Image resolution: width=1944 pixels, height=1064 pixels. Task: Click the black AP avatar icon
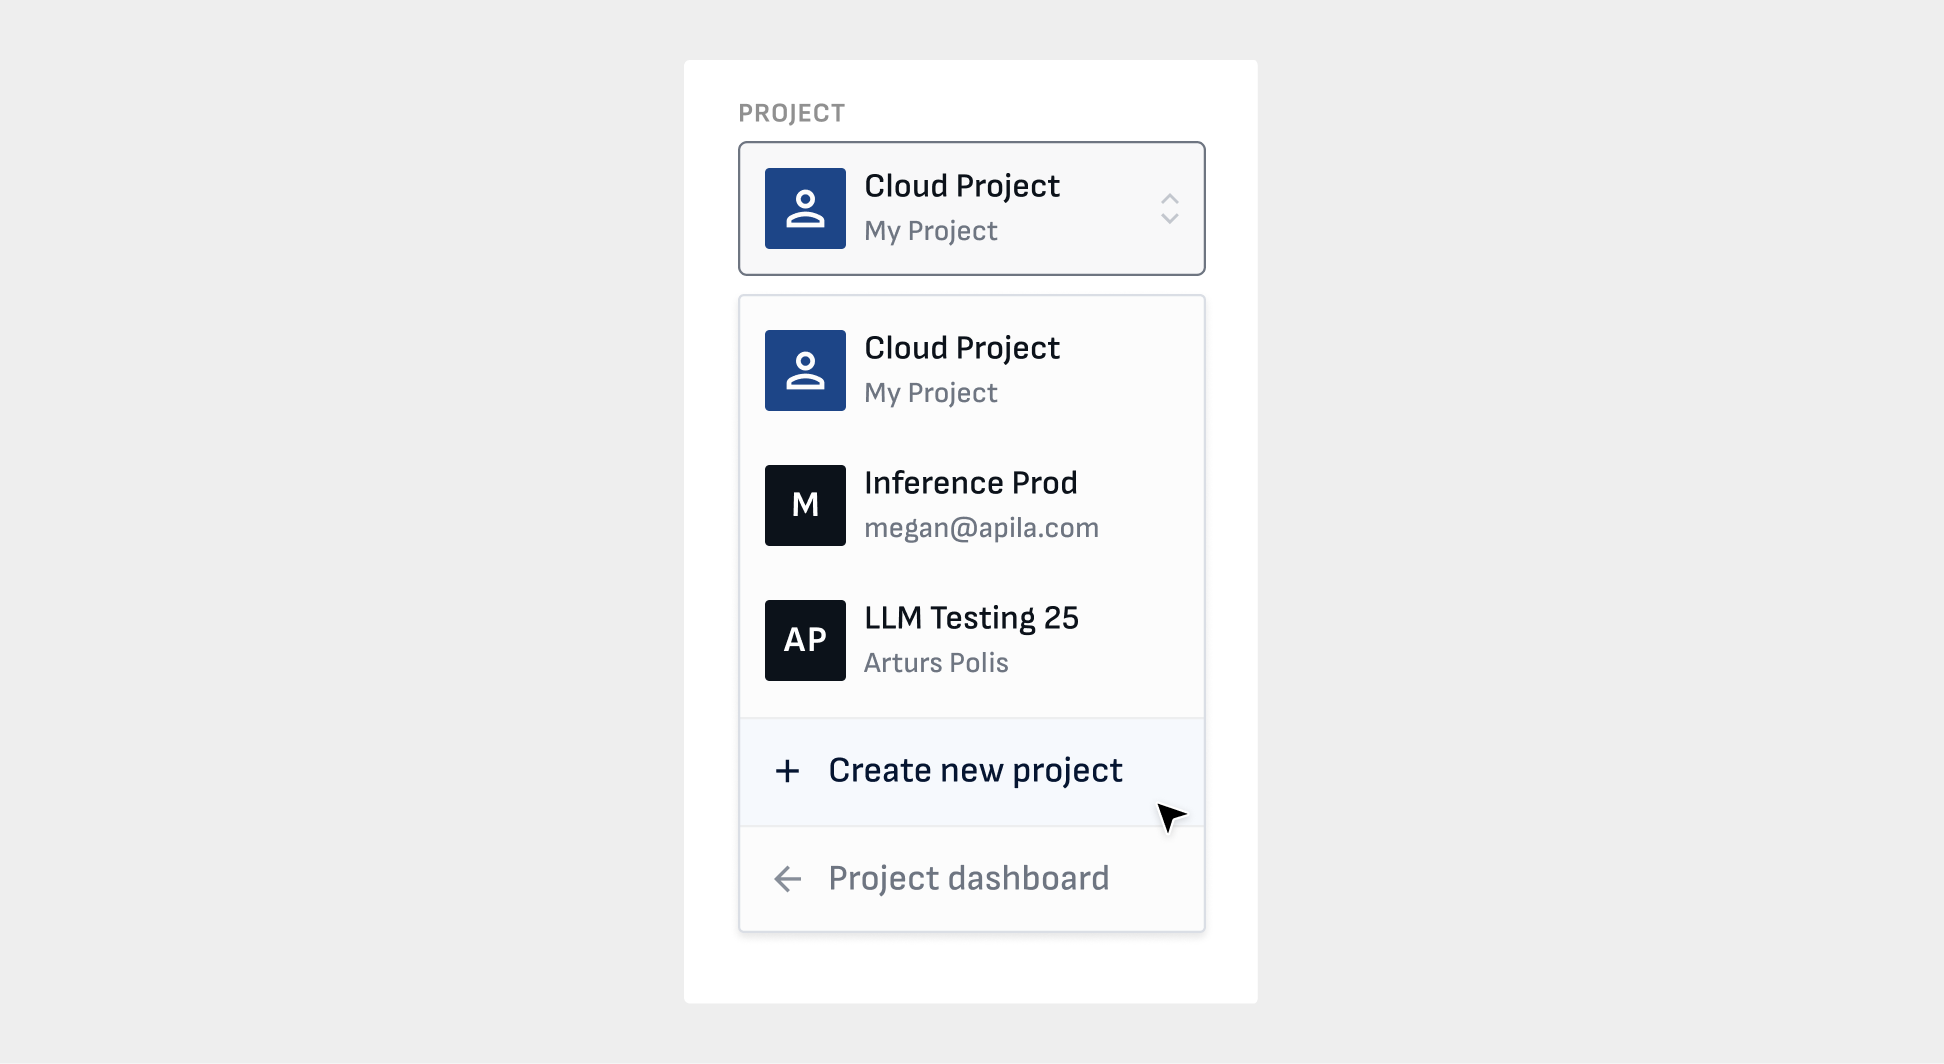tap(805, 640)
